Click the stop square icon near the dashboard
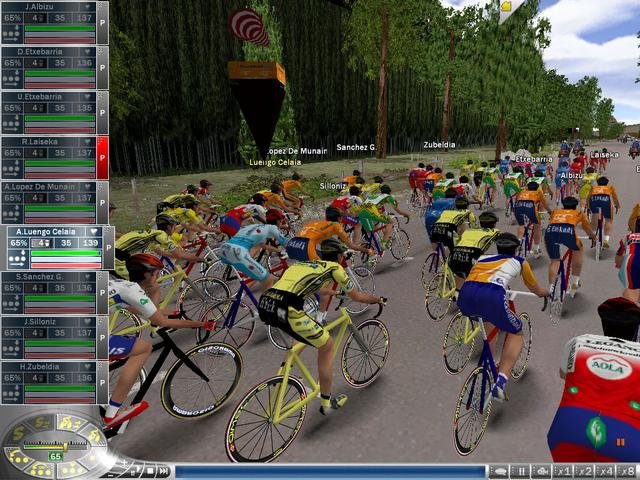 148,471
